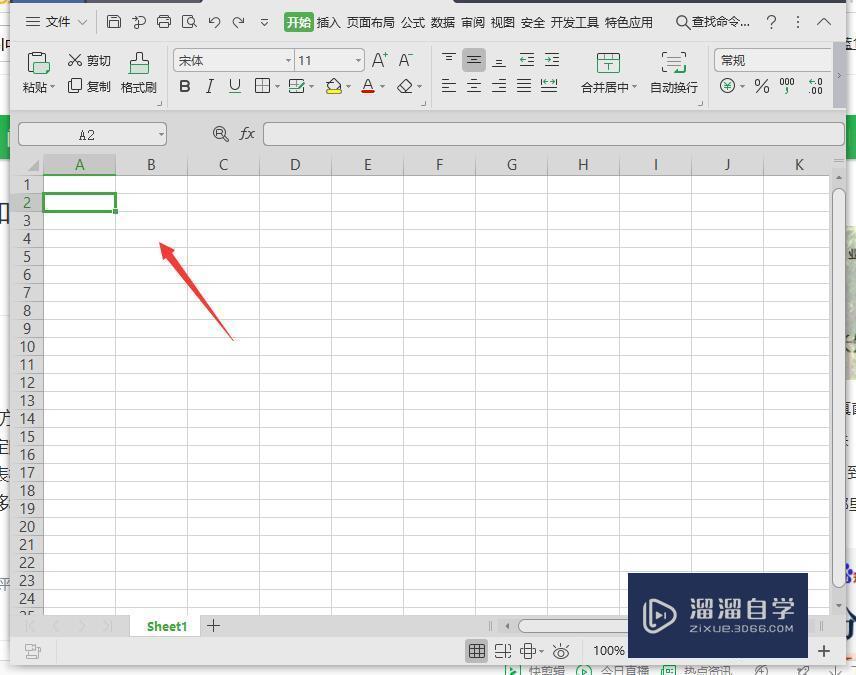This screenshot has width=856, height=675.
Task: Open the font size dropdown
Action: tap(357, 60)
